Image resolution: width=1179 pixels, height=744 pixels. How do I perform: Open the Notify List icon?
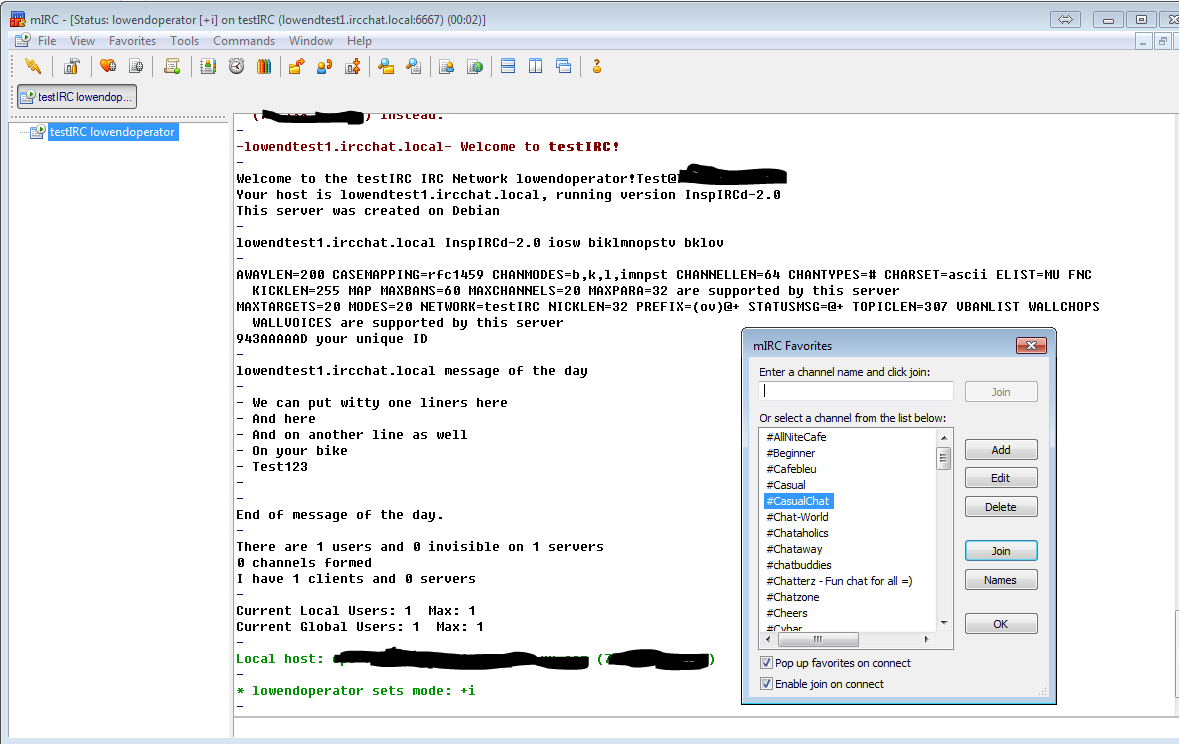click(447, 66)
